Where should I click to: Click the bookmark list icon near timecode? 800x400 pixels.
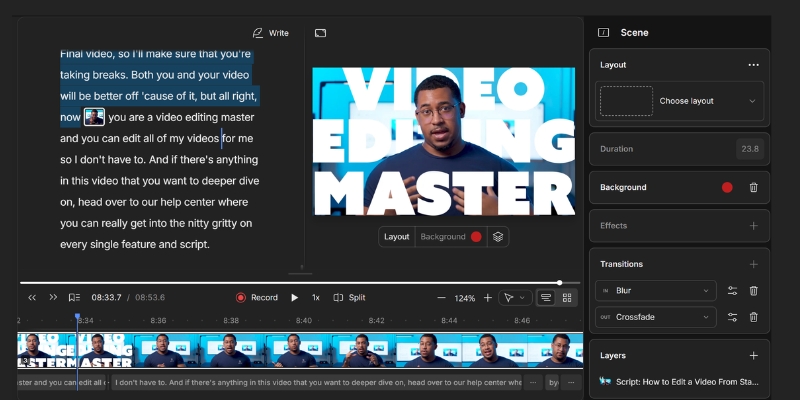(x=74, y=297)
